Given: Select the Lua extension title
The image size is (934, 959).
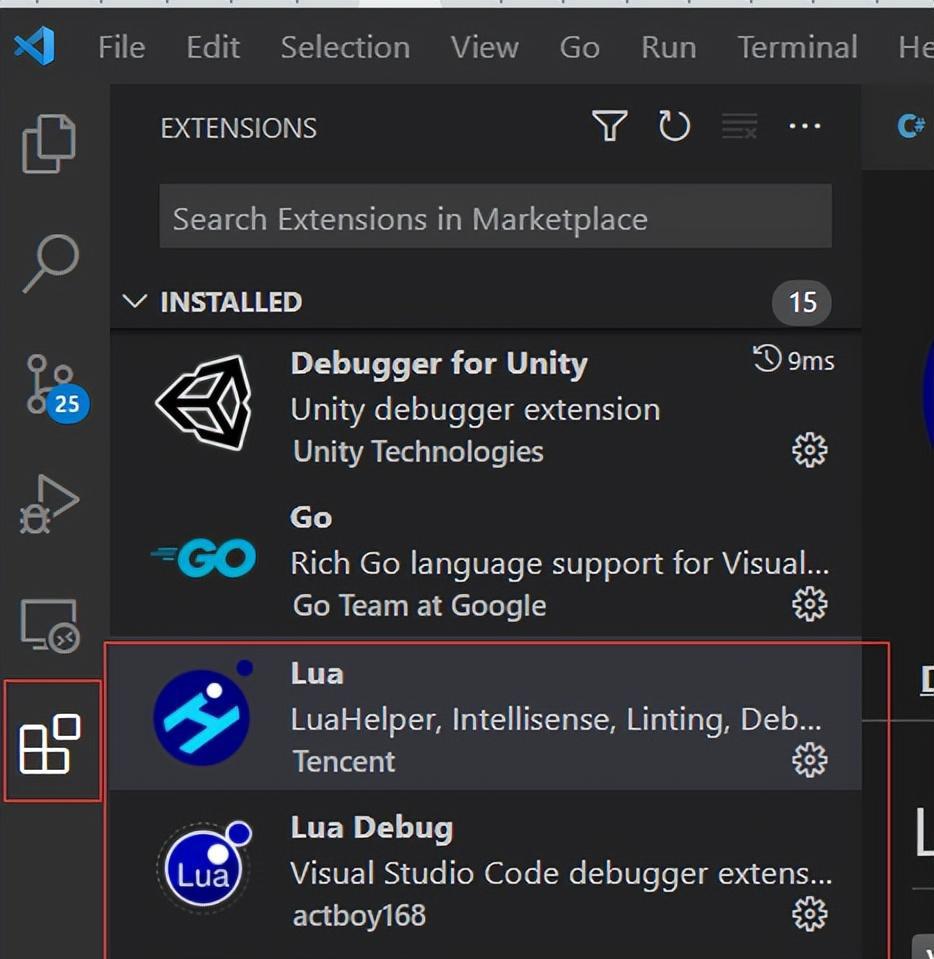Looking at the screenshot, I should (x=317, y=673).
